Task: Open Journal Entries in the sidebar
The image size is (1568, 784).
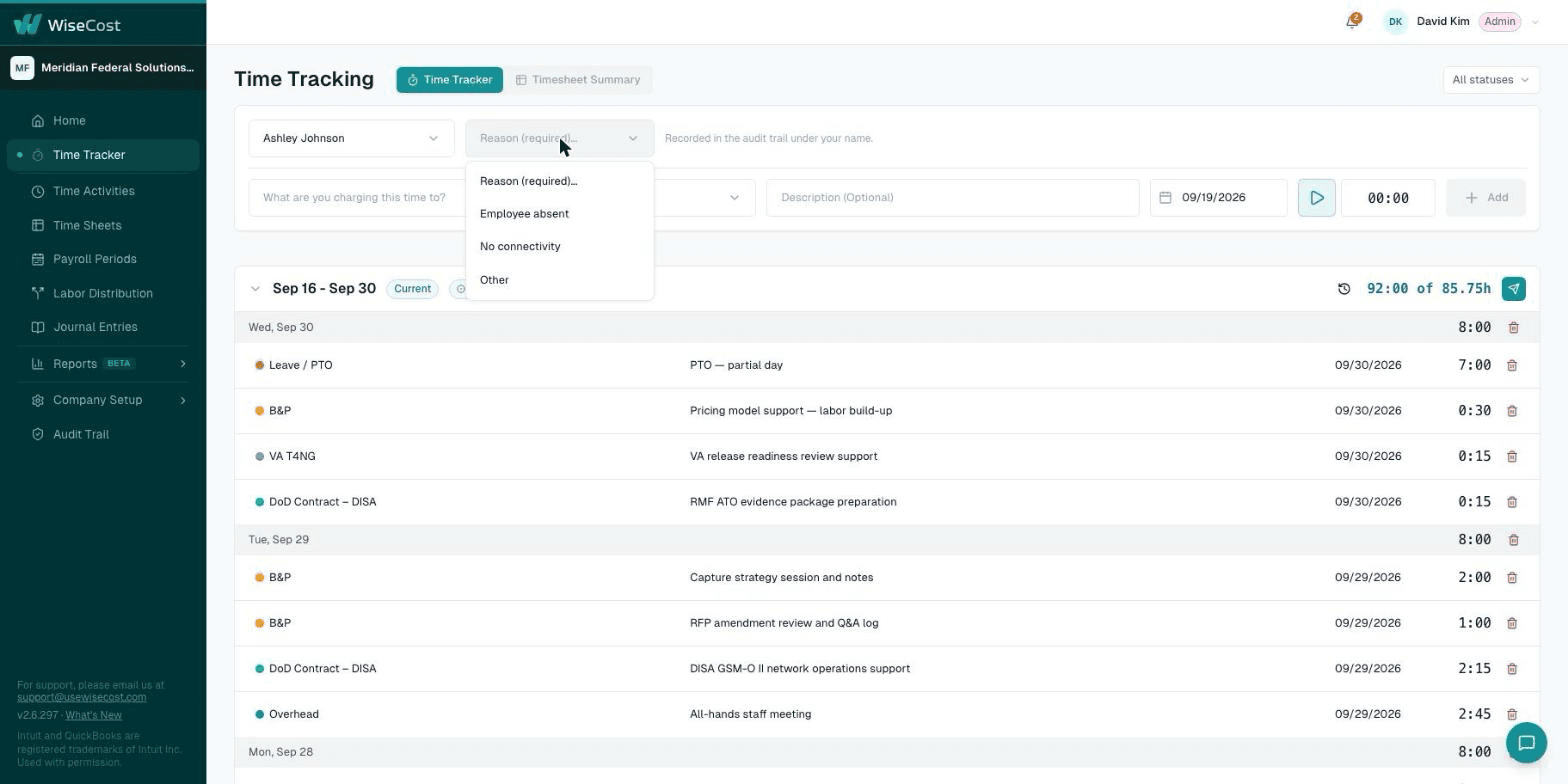Action: [x=103, y=327]
